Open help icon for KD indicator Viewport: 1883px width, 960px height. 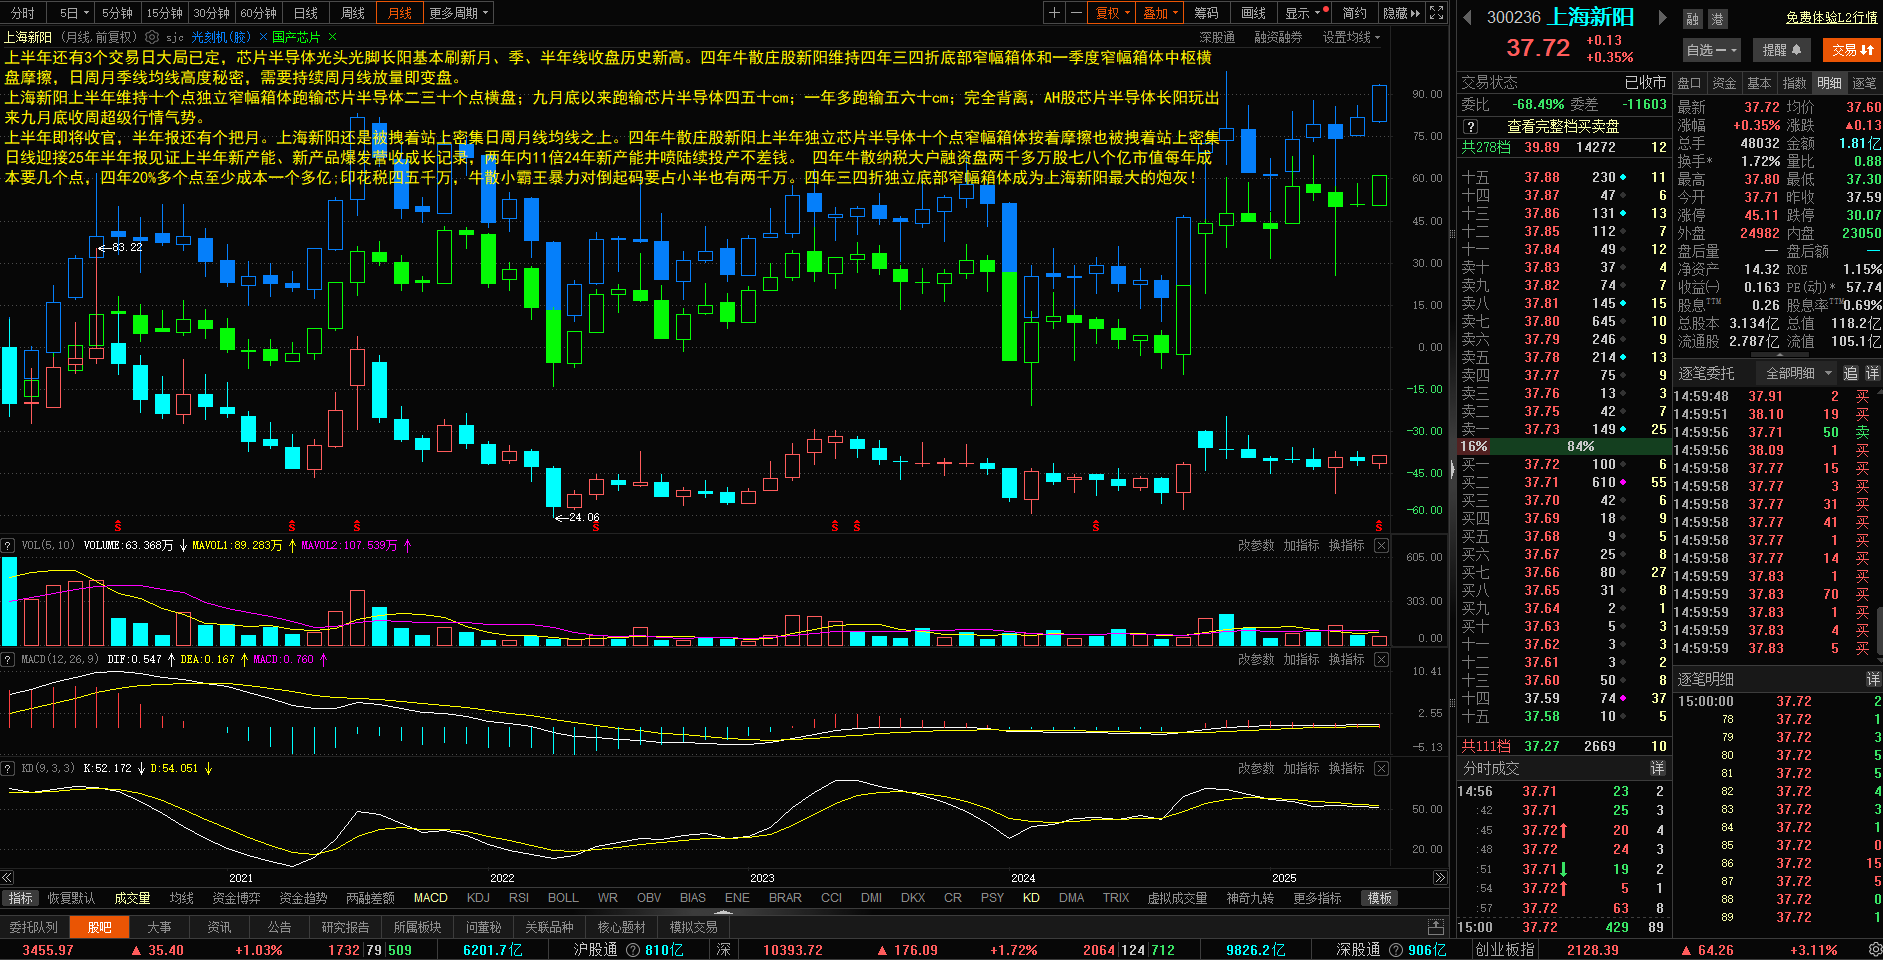click(8, 768)
